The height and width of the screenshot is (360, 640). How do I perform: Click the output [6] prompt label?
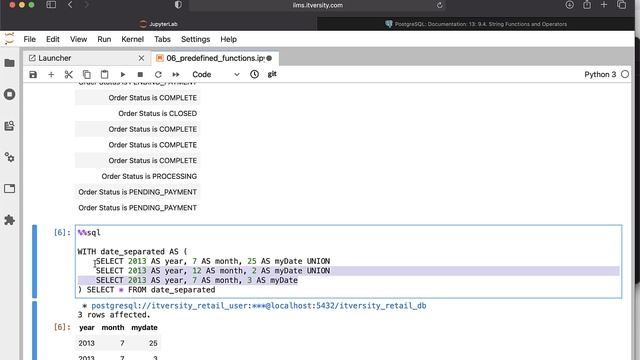pyautogui.click(x=62, y=327)
